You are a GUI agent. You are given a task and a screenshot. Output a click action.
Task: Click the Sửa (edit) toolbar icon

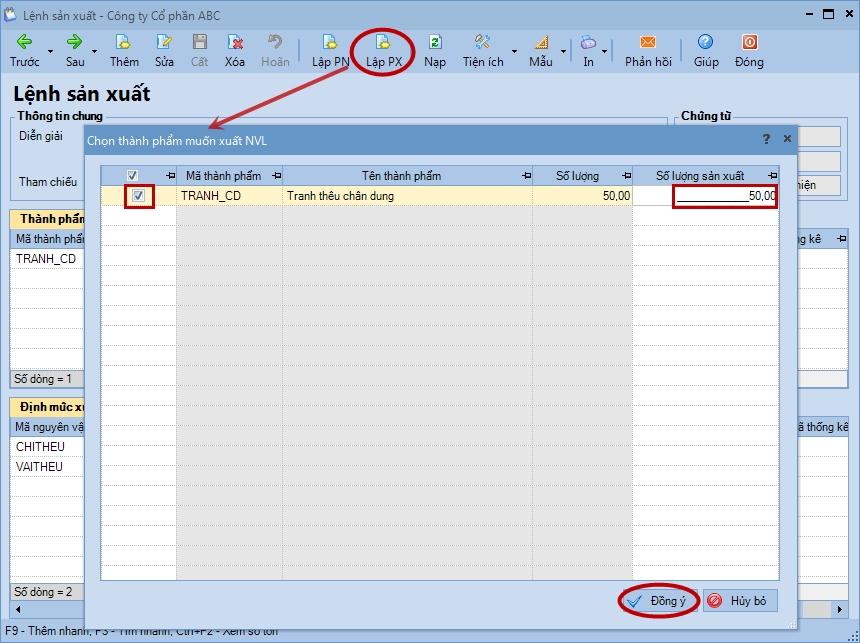click(x=164, y=43)
